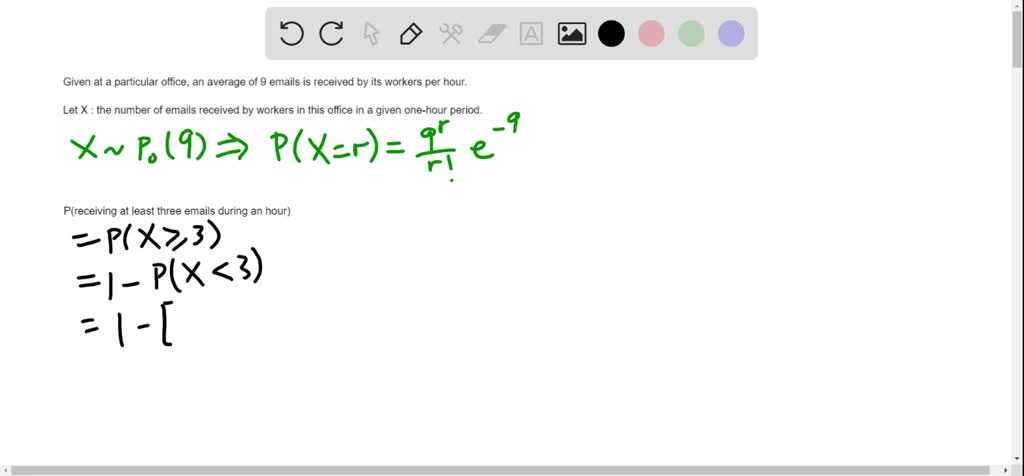The width and height of the screenshot is (1024, 476).
Task: Click the horizontal scrollbar thumb
Action: coord(500,470)
